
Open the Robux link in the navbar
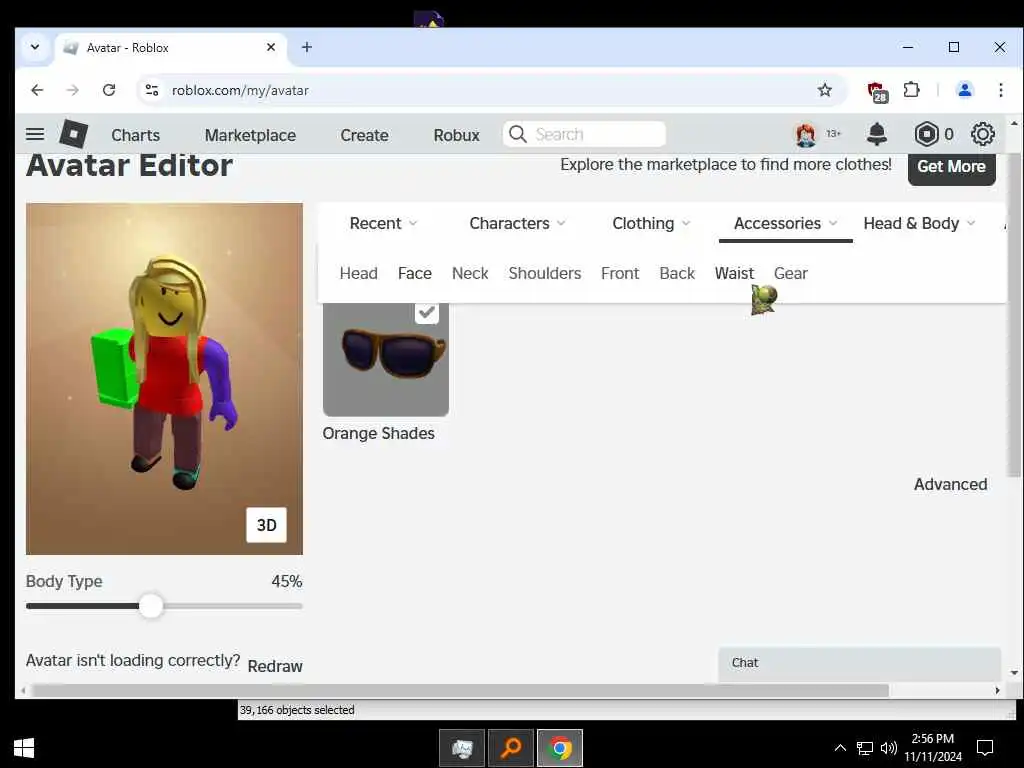(456, 135)
